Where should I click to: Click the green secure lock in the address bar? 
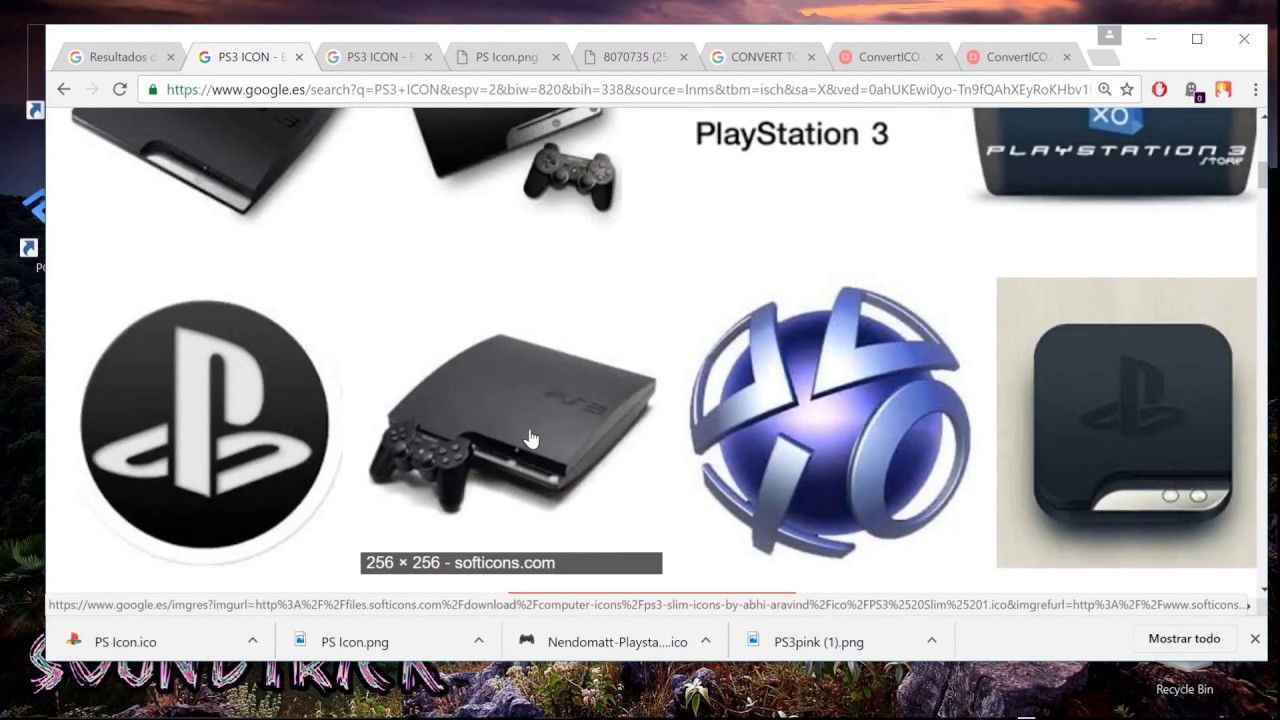coord(151,90)
